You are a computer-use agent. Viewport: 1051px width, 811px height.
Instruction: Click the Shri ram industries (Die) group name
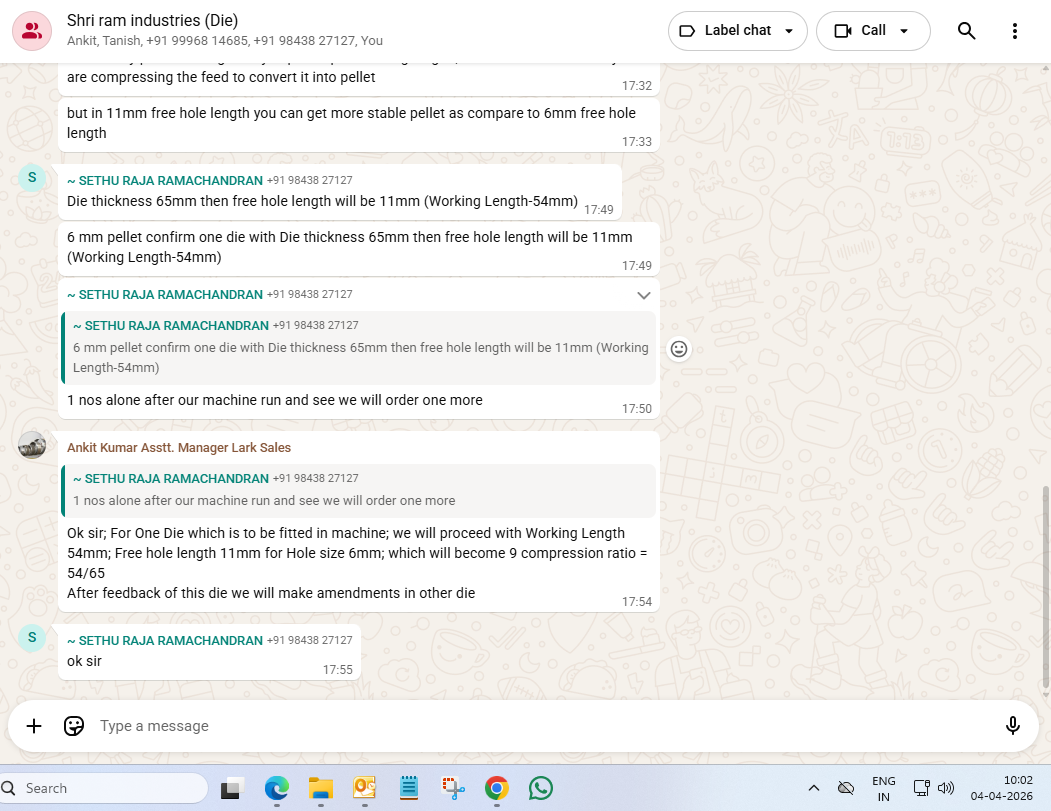coord(152,20)
